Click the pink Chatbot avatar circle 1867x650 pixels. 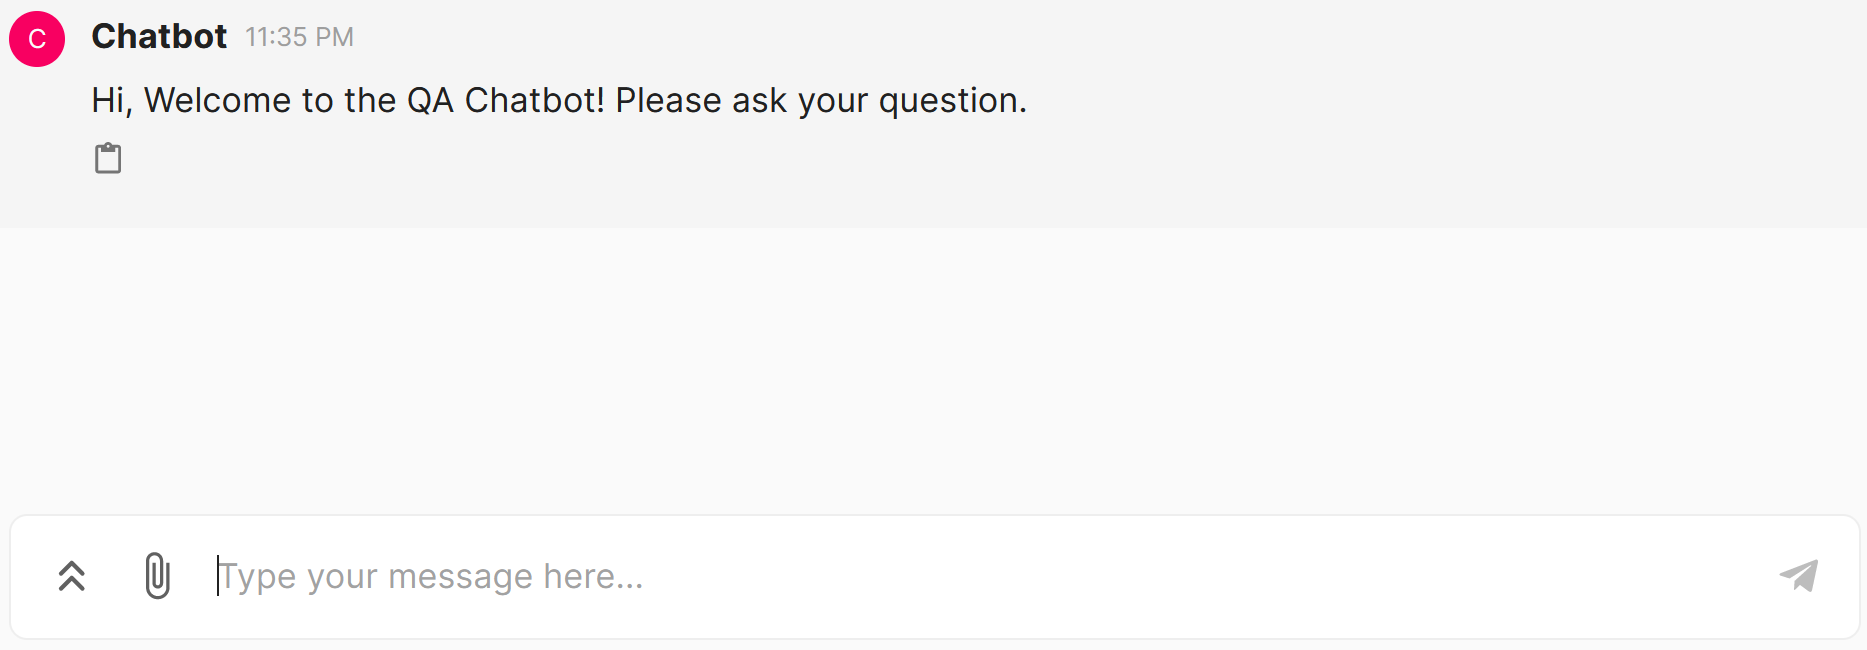point(37,39)
